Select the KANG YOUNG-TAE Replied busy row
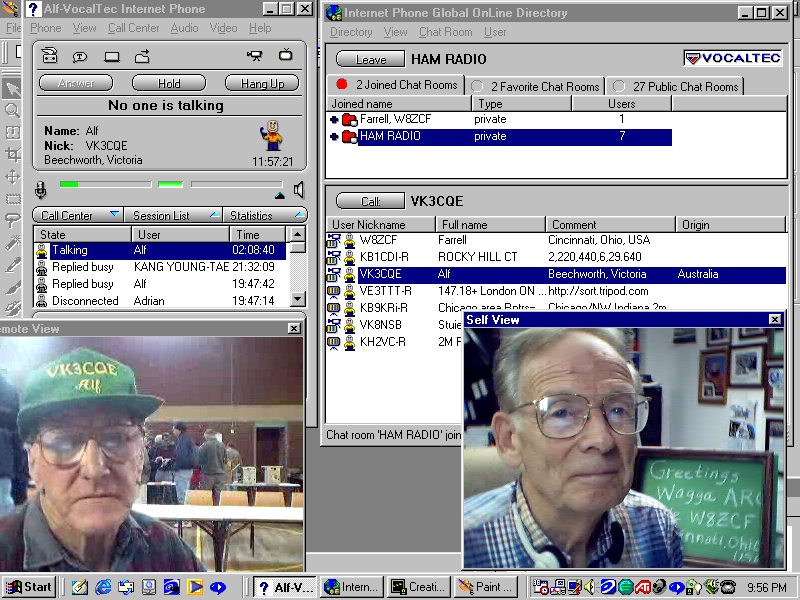Screen dimensions: 800x600 pos(160,267)
